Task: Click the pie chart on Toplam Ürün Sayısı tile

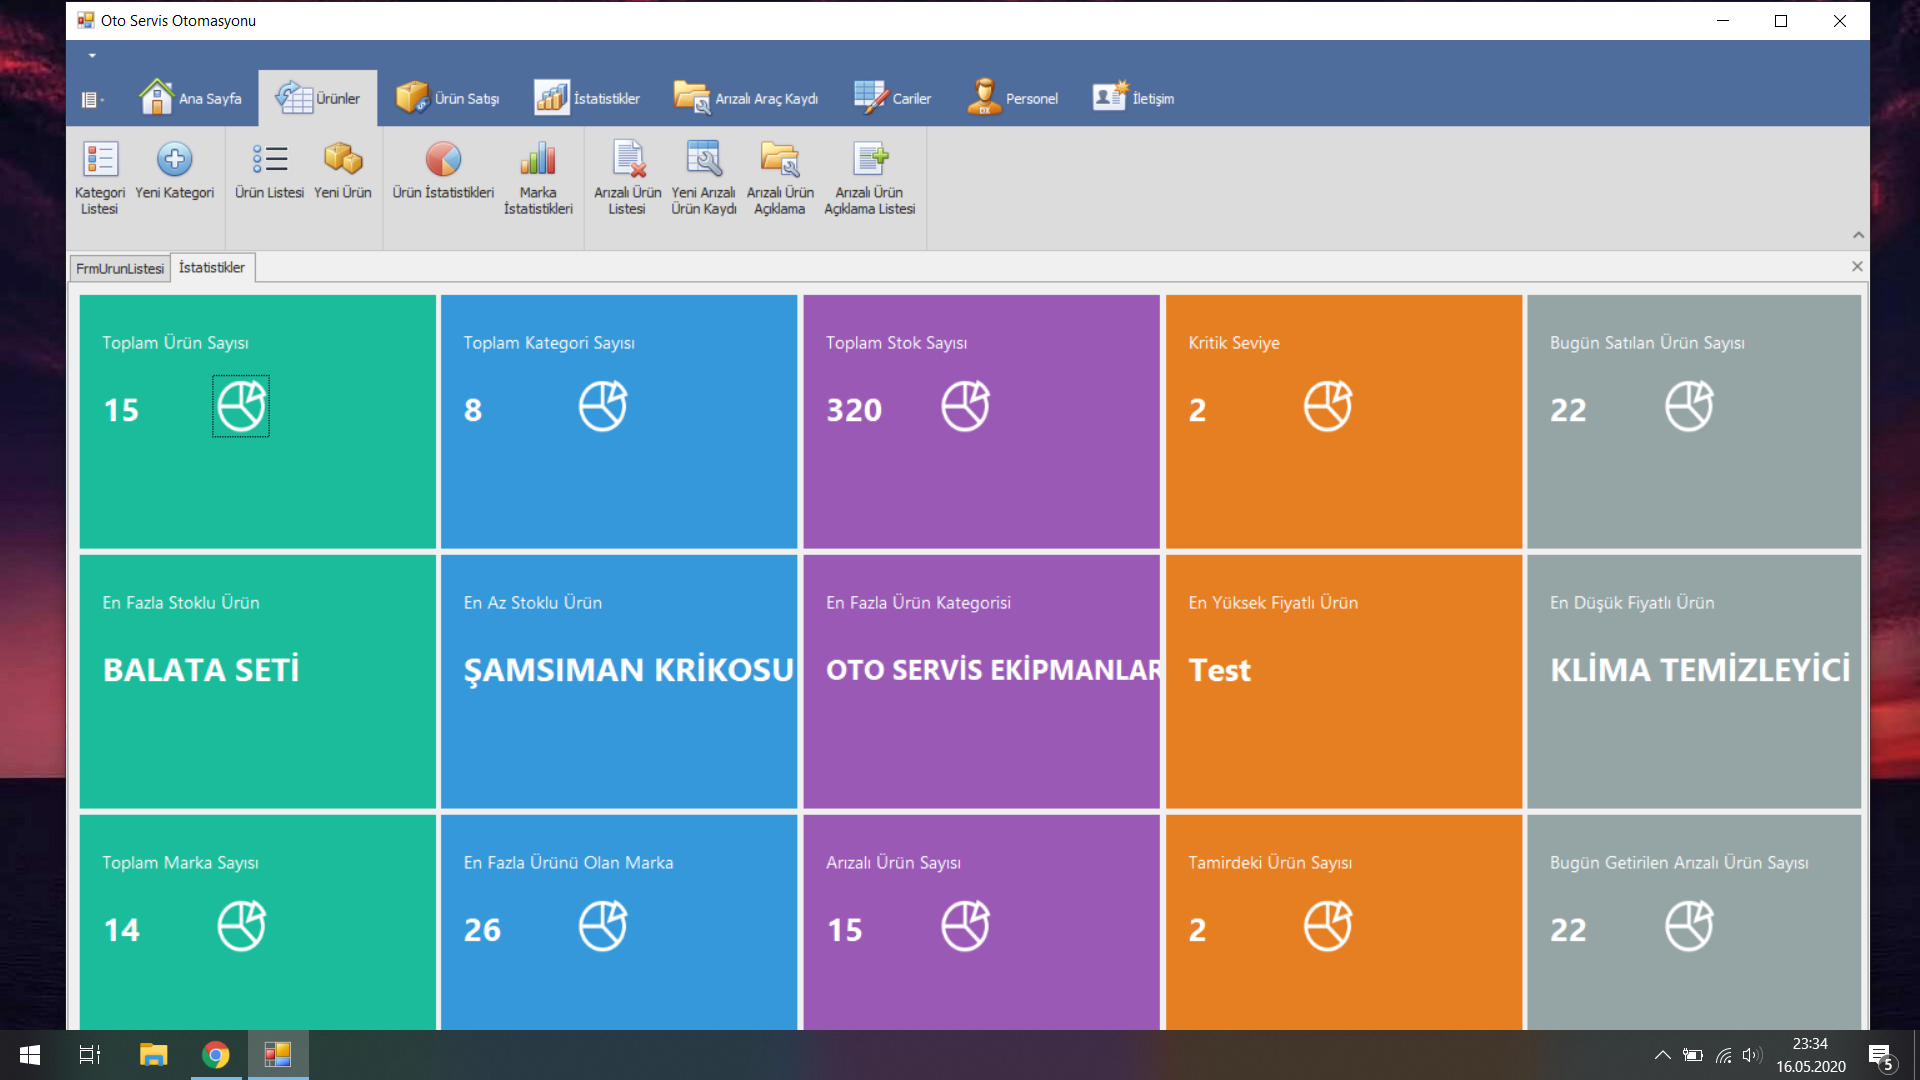Action: tap(240, 405)
